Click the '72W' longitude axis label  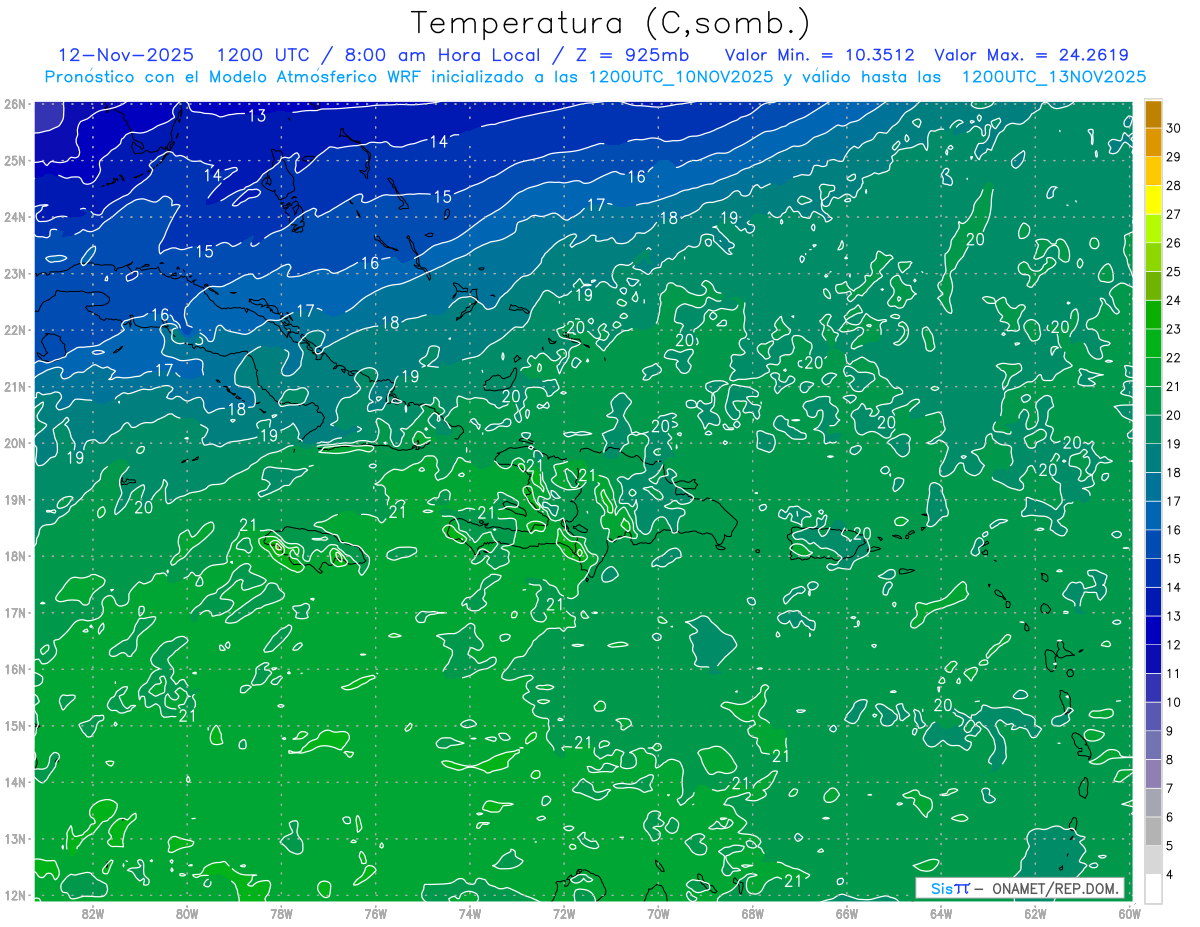(564, 913)
